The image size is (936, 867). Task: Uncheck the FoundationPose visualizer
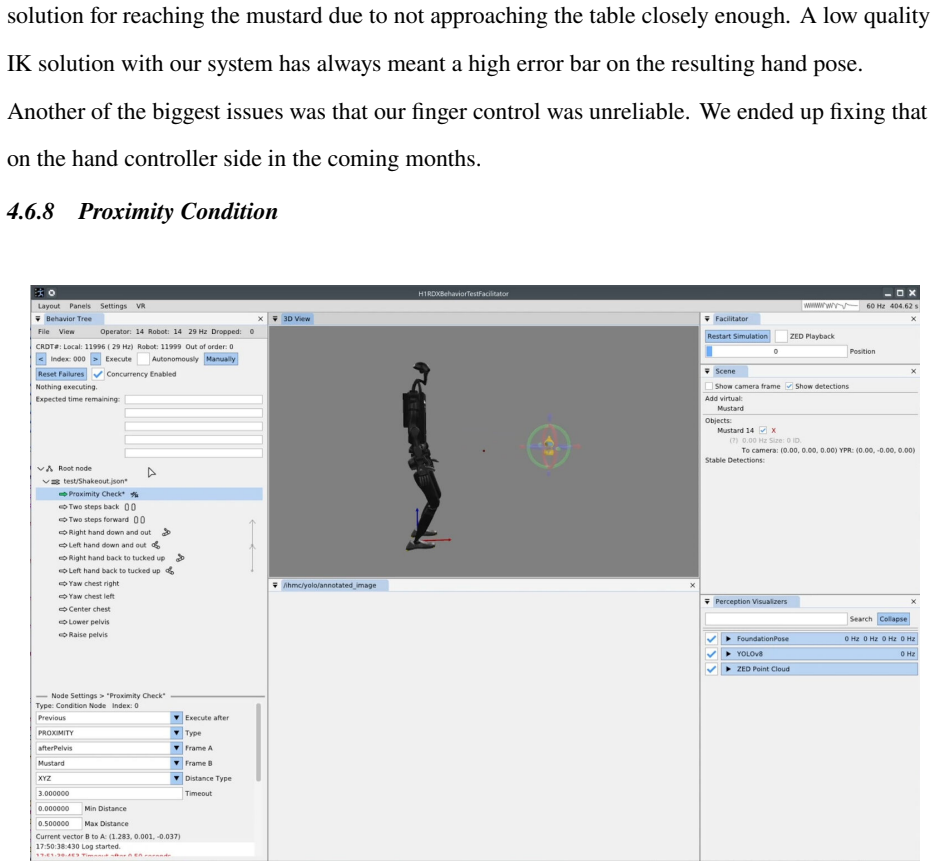tap(711, 639)
